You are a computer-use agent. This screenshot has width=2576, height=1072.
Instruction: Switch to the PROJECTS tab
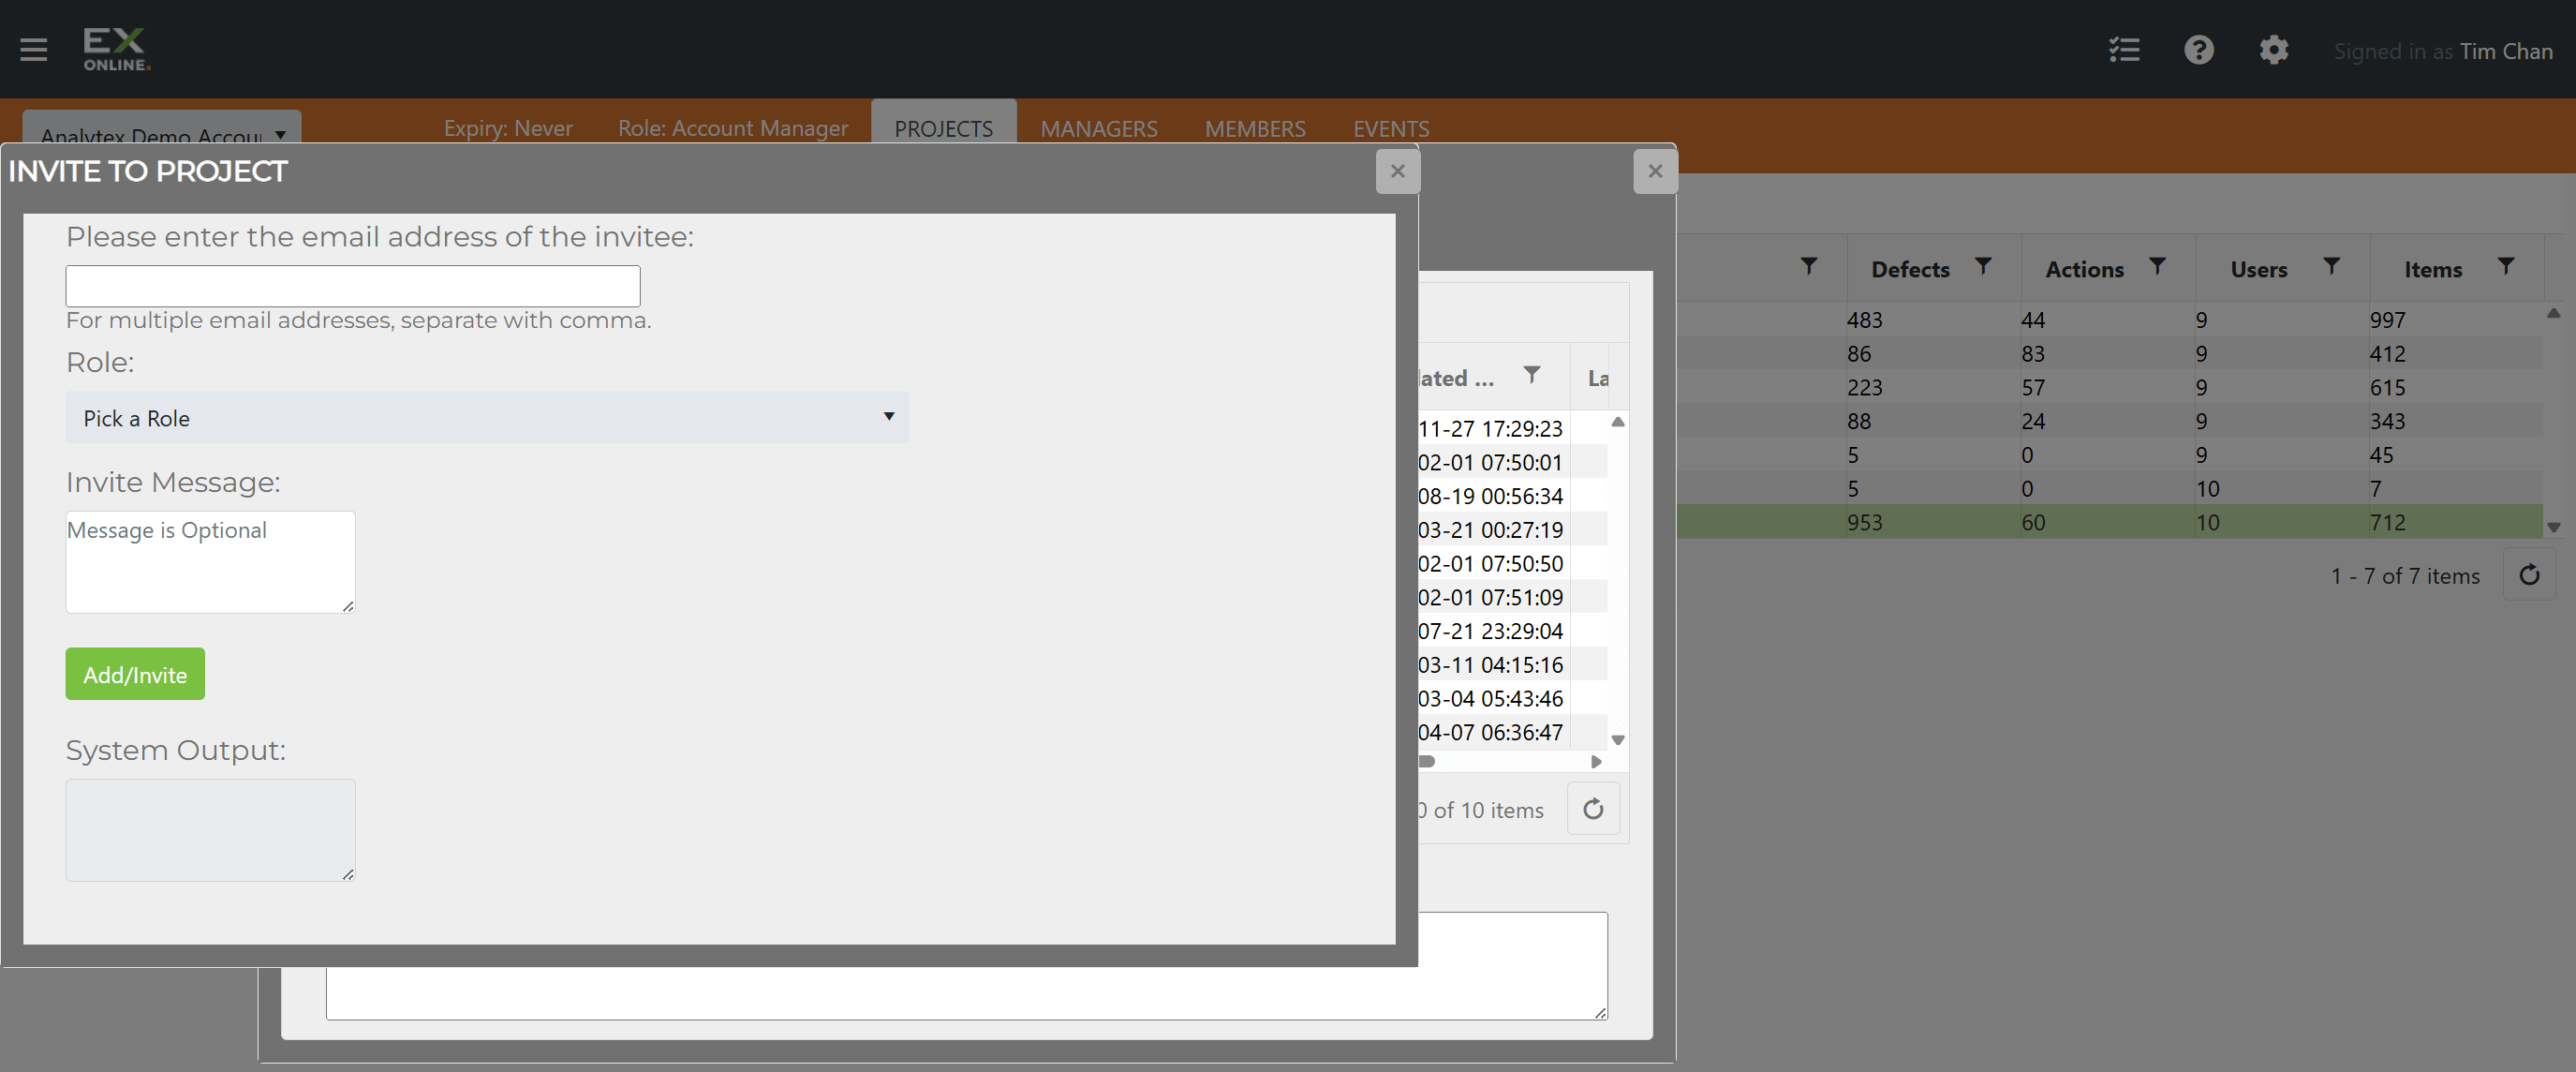[943, 128]
